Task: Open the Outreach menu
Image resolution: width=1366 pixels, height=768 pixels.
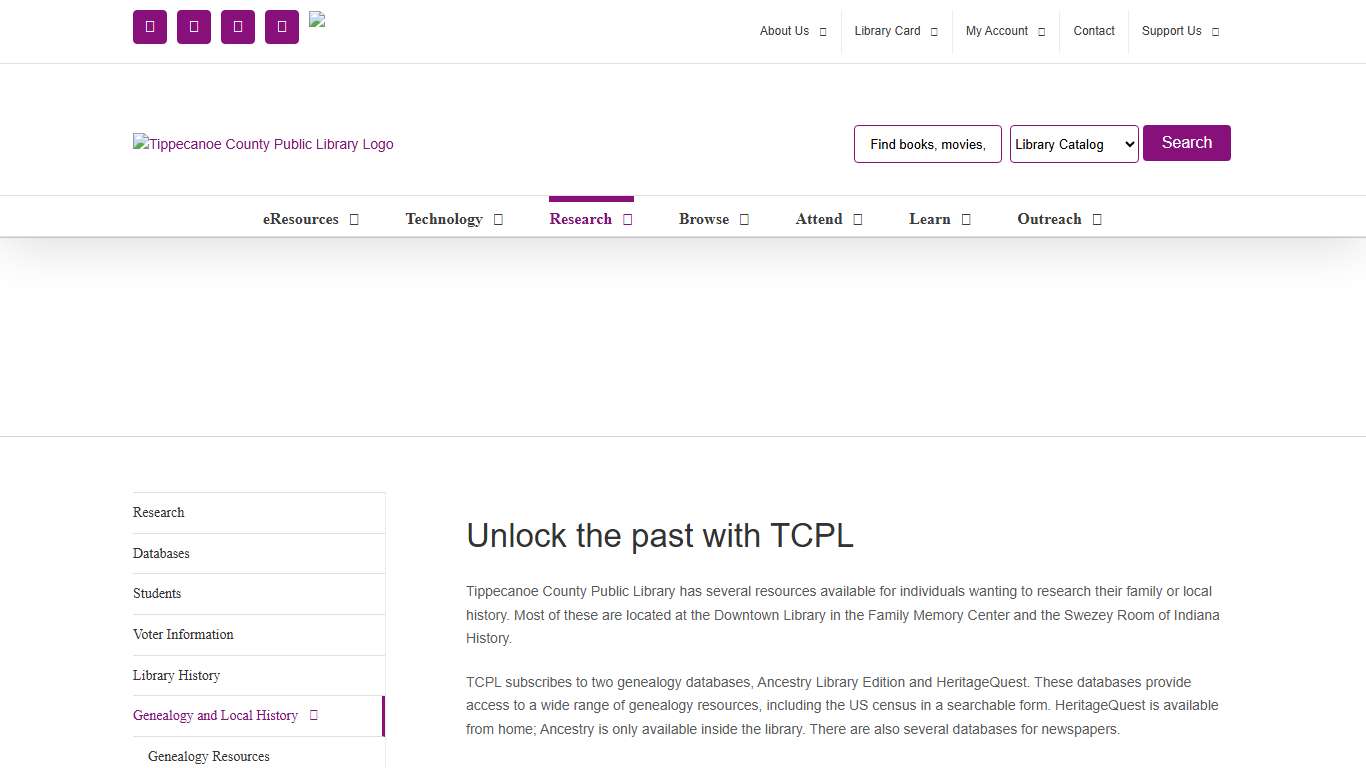Action: [1058, 218]
